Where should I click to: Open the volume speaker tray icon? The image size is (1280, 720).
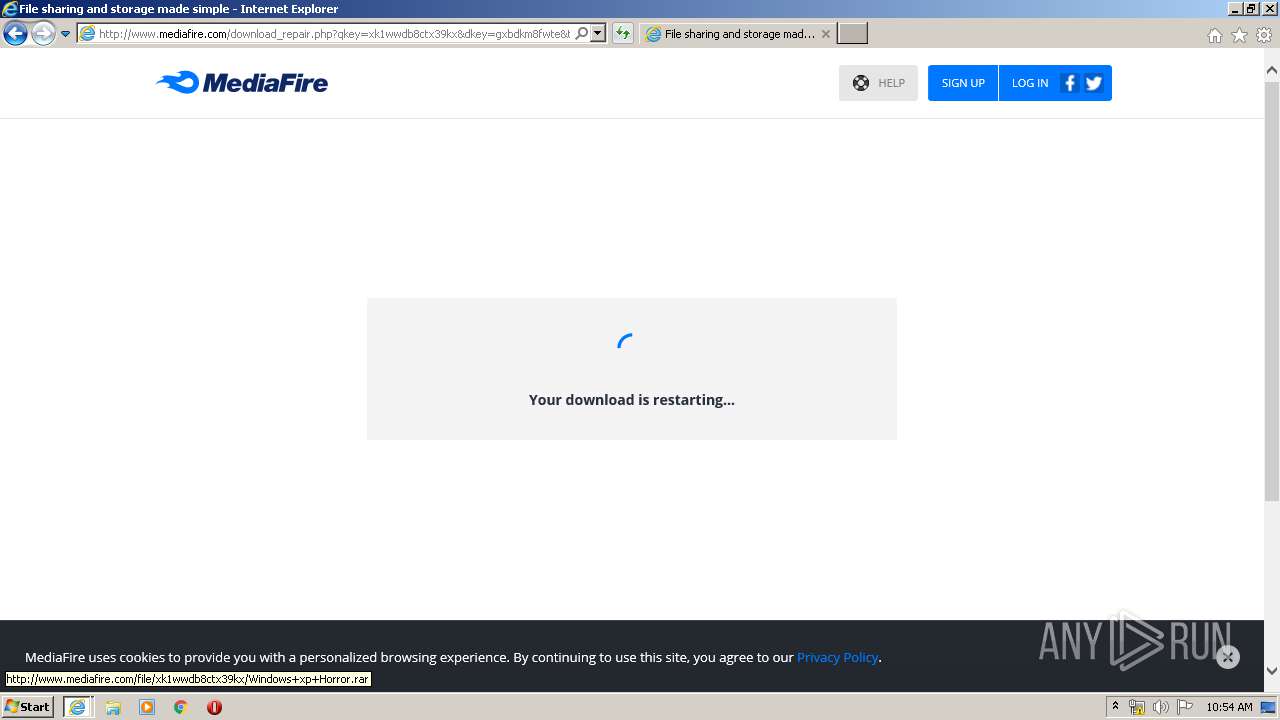pos(1160,707)
